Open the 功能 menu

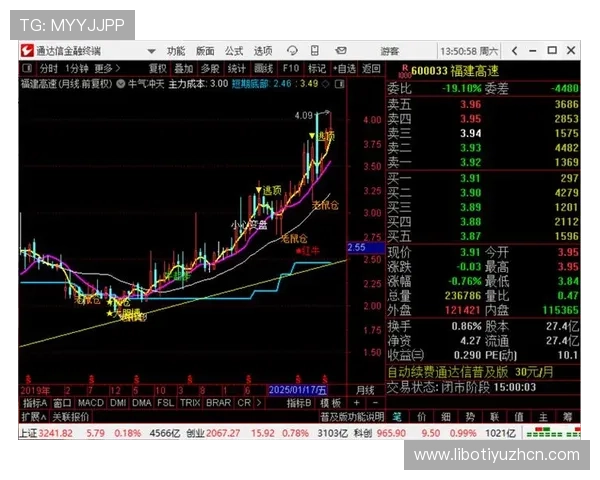(x=176, y=51)
